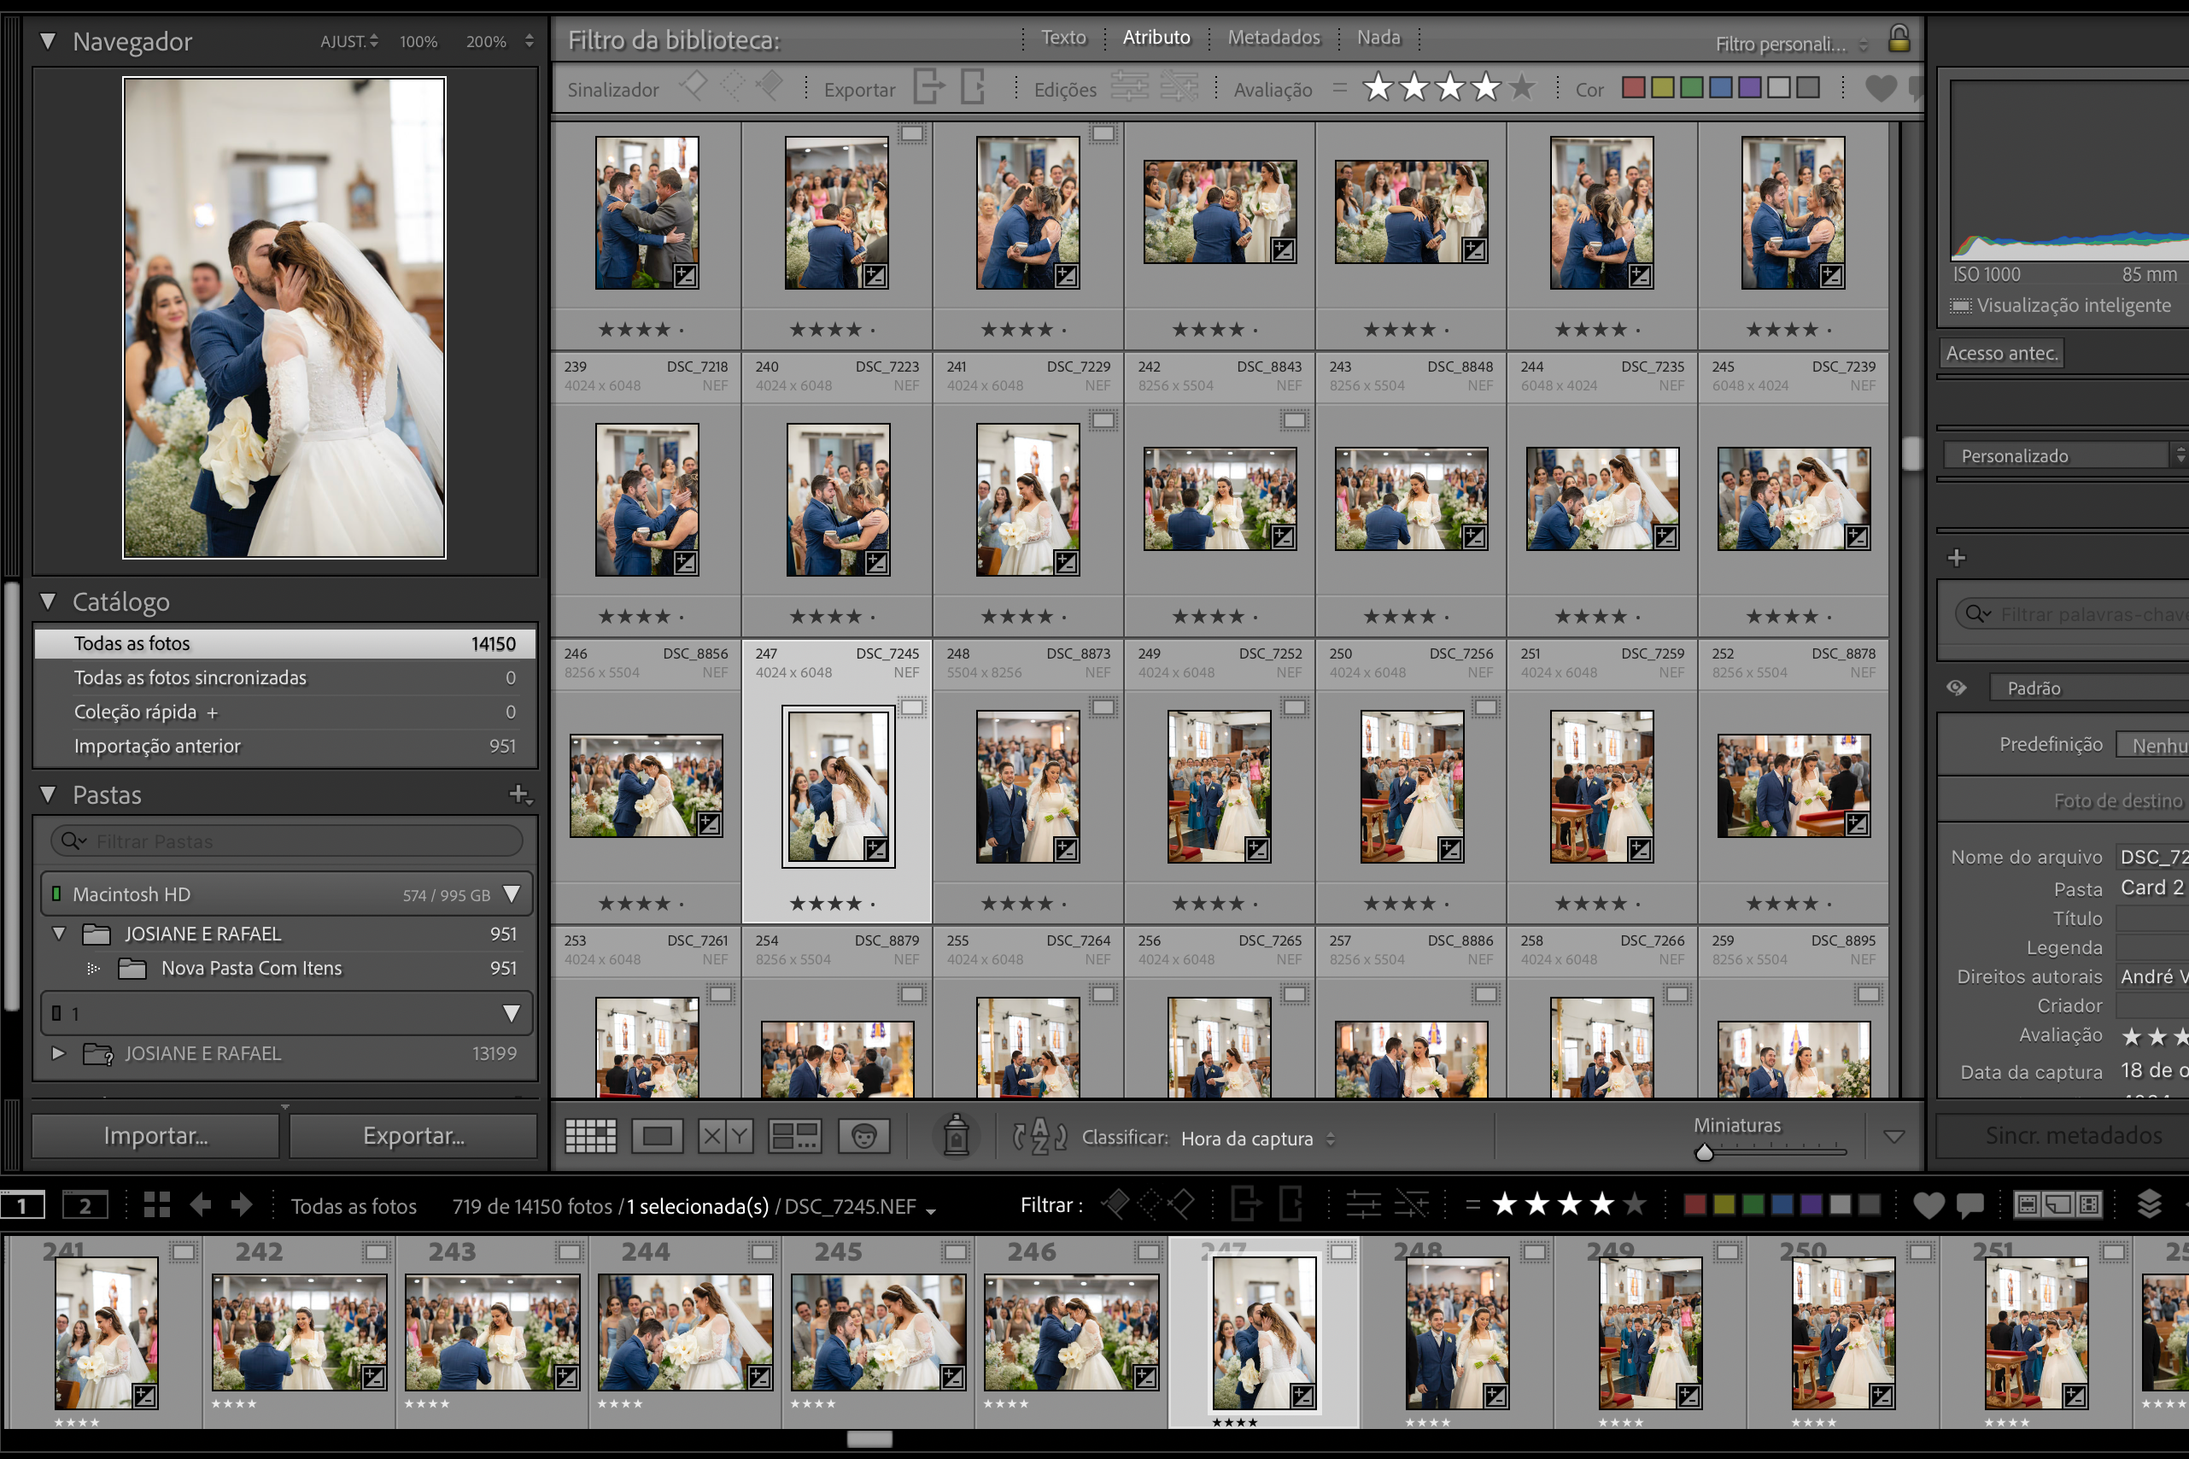
Task: Open Survey view
Action: [x=795, y=1135]
